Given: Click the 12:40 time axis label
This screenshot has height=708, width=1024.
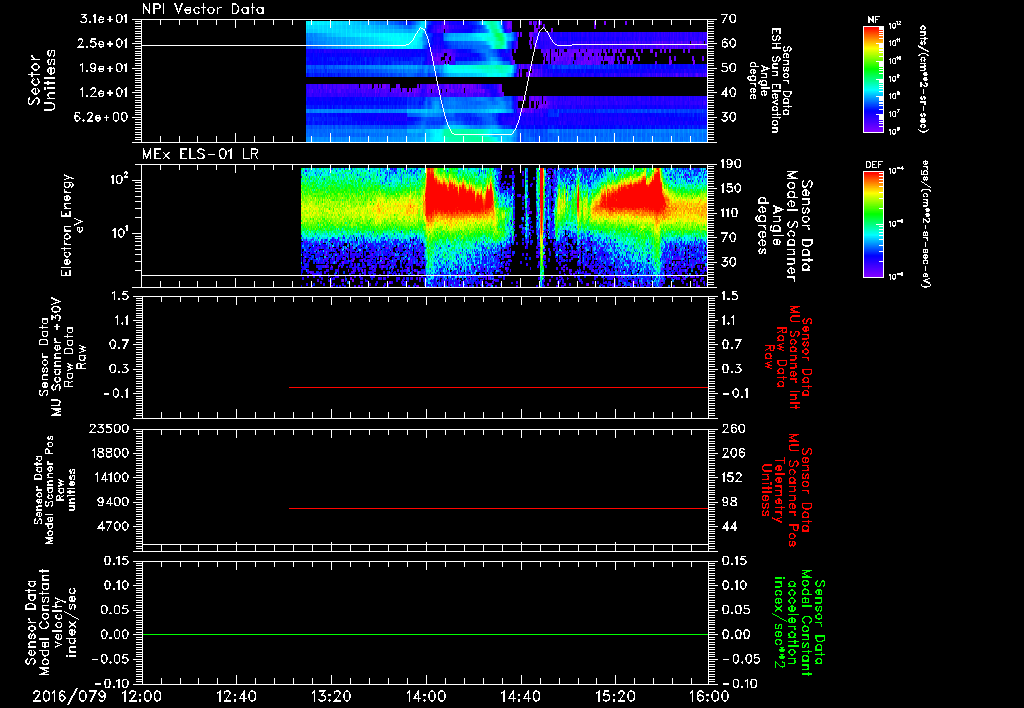Looking at the screenshot, I should pyautogui.click(x=236, y=696).
